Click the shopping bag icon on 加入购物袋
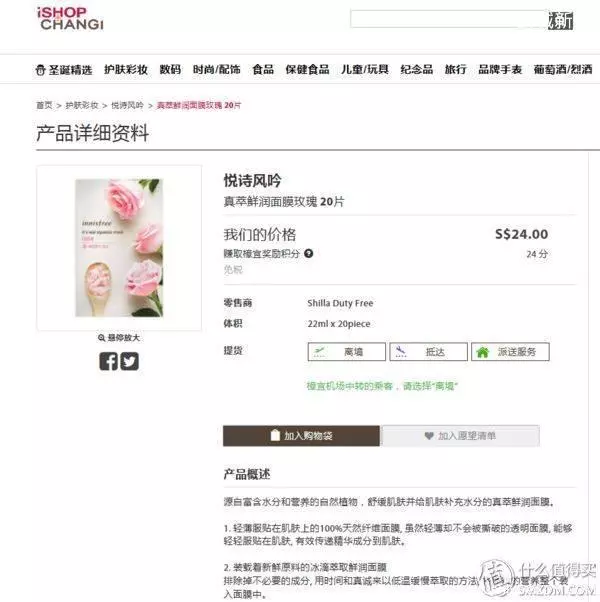600x602 pixels. pos(275,435)
